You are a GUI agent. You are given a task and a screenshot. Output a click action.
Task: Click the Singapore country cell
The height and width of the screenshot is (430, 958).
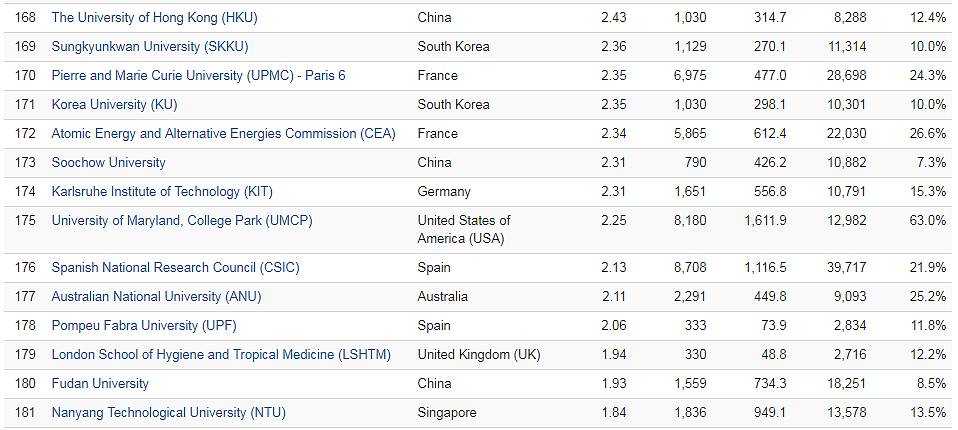point(447,412)
